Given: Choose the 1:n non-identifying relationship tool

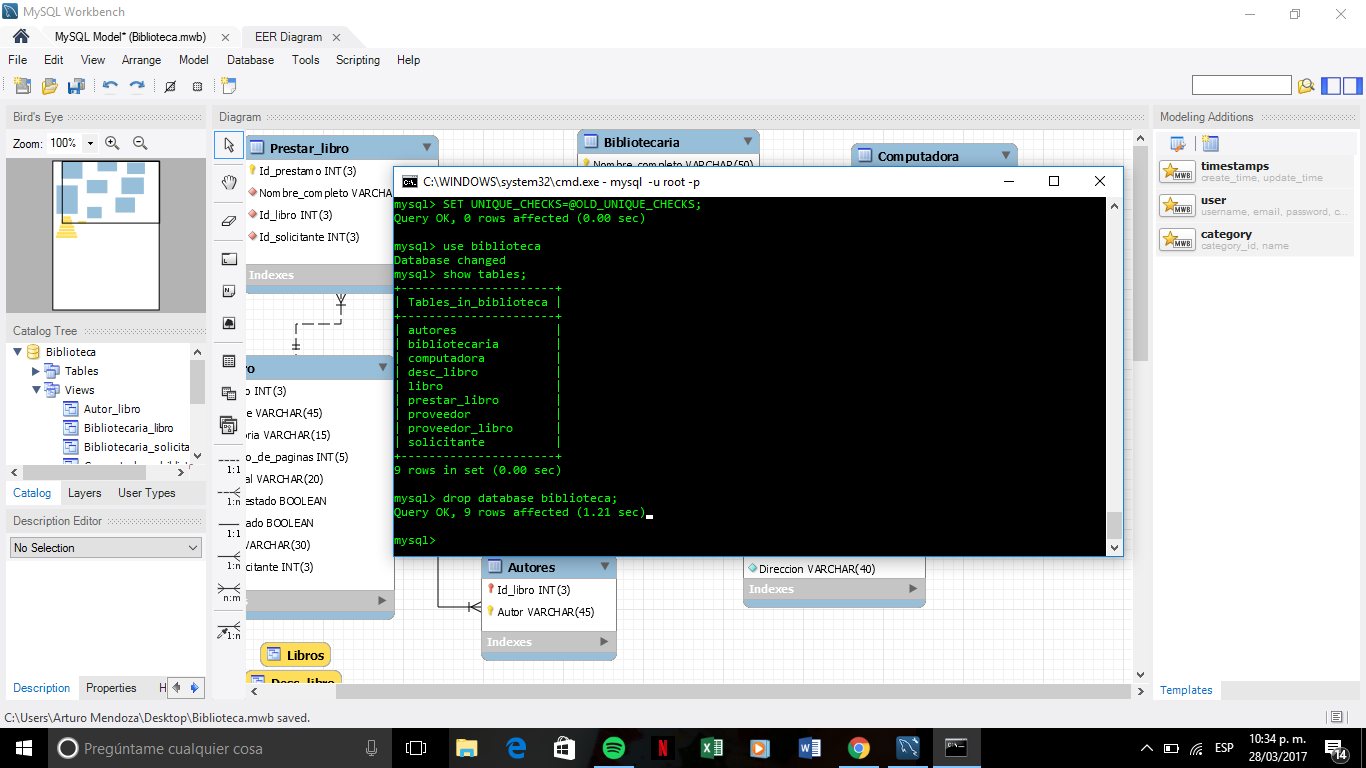Looking at the screenshot, I should pyautogui.click(x=229, y=496).
